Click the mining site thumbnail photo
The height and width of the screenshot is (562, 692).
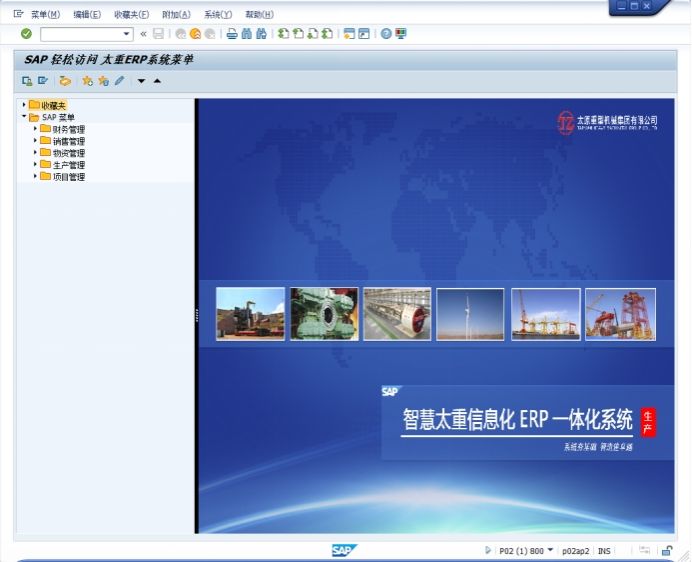coord(250,314)
